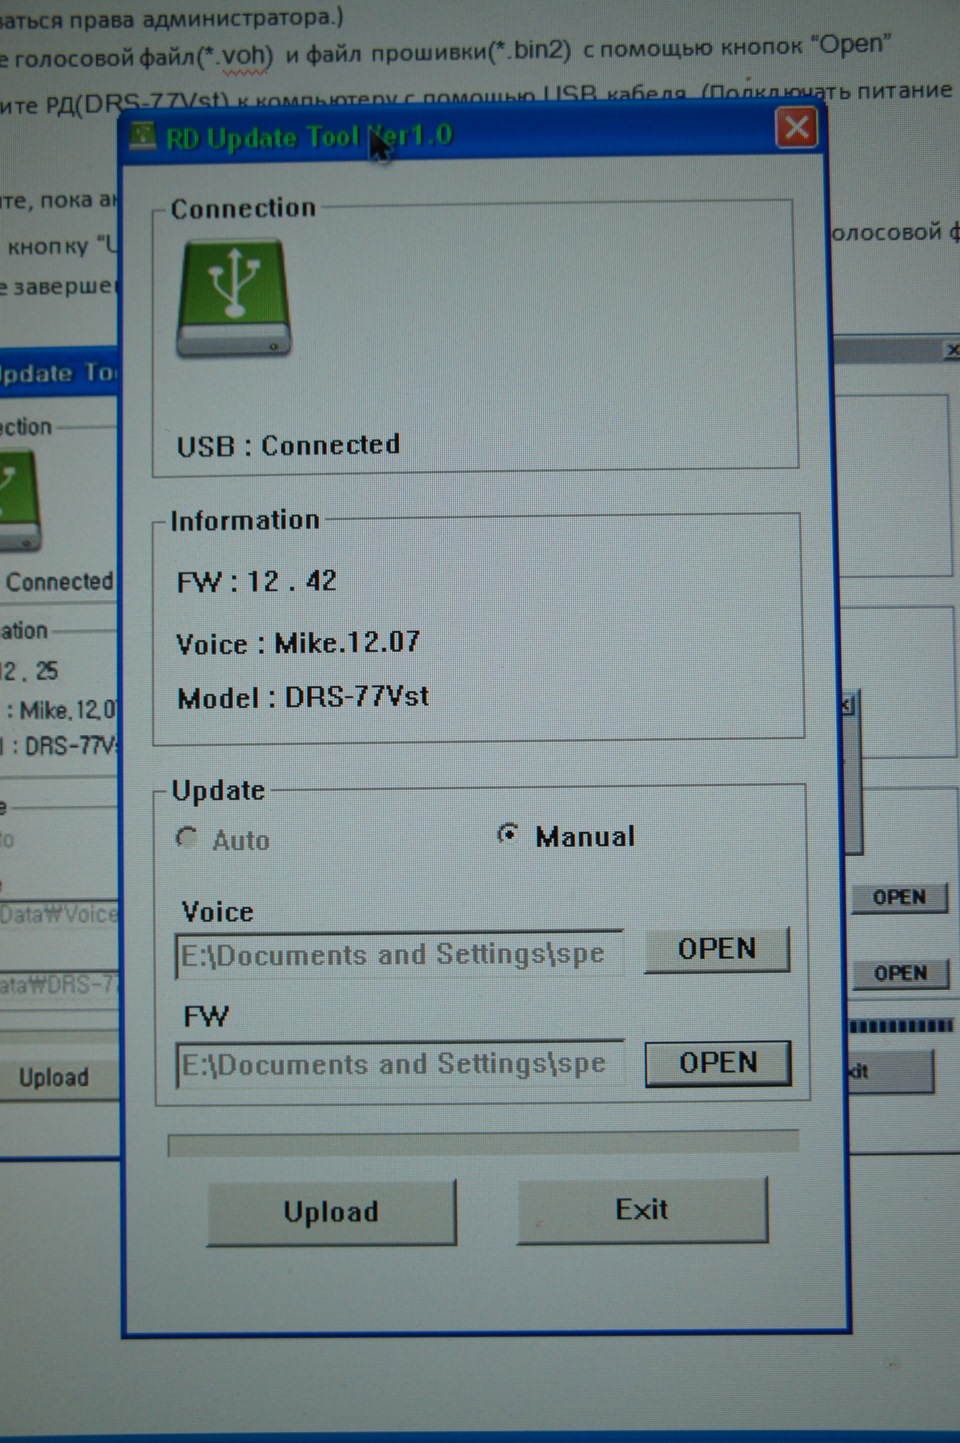Click the RD Update Tool title bar icon
Image resolution: width=960 pixels, height=1443 pixels.
(x=143, y=135)
